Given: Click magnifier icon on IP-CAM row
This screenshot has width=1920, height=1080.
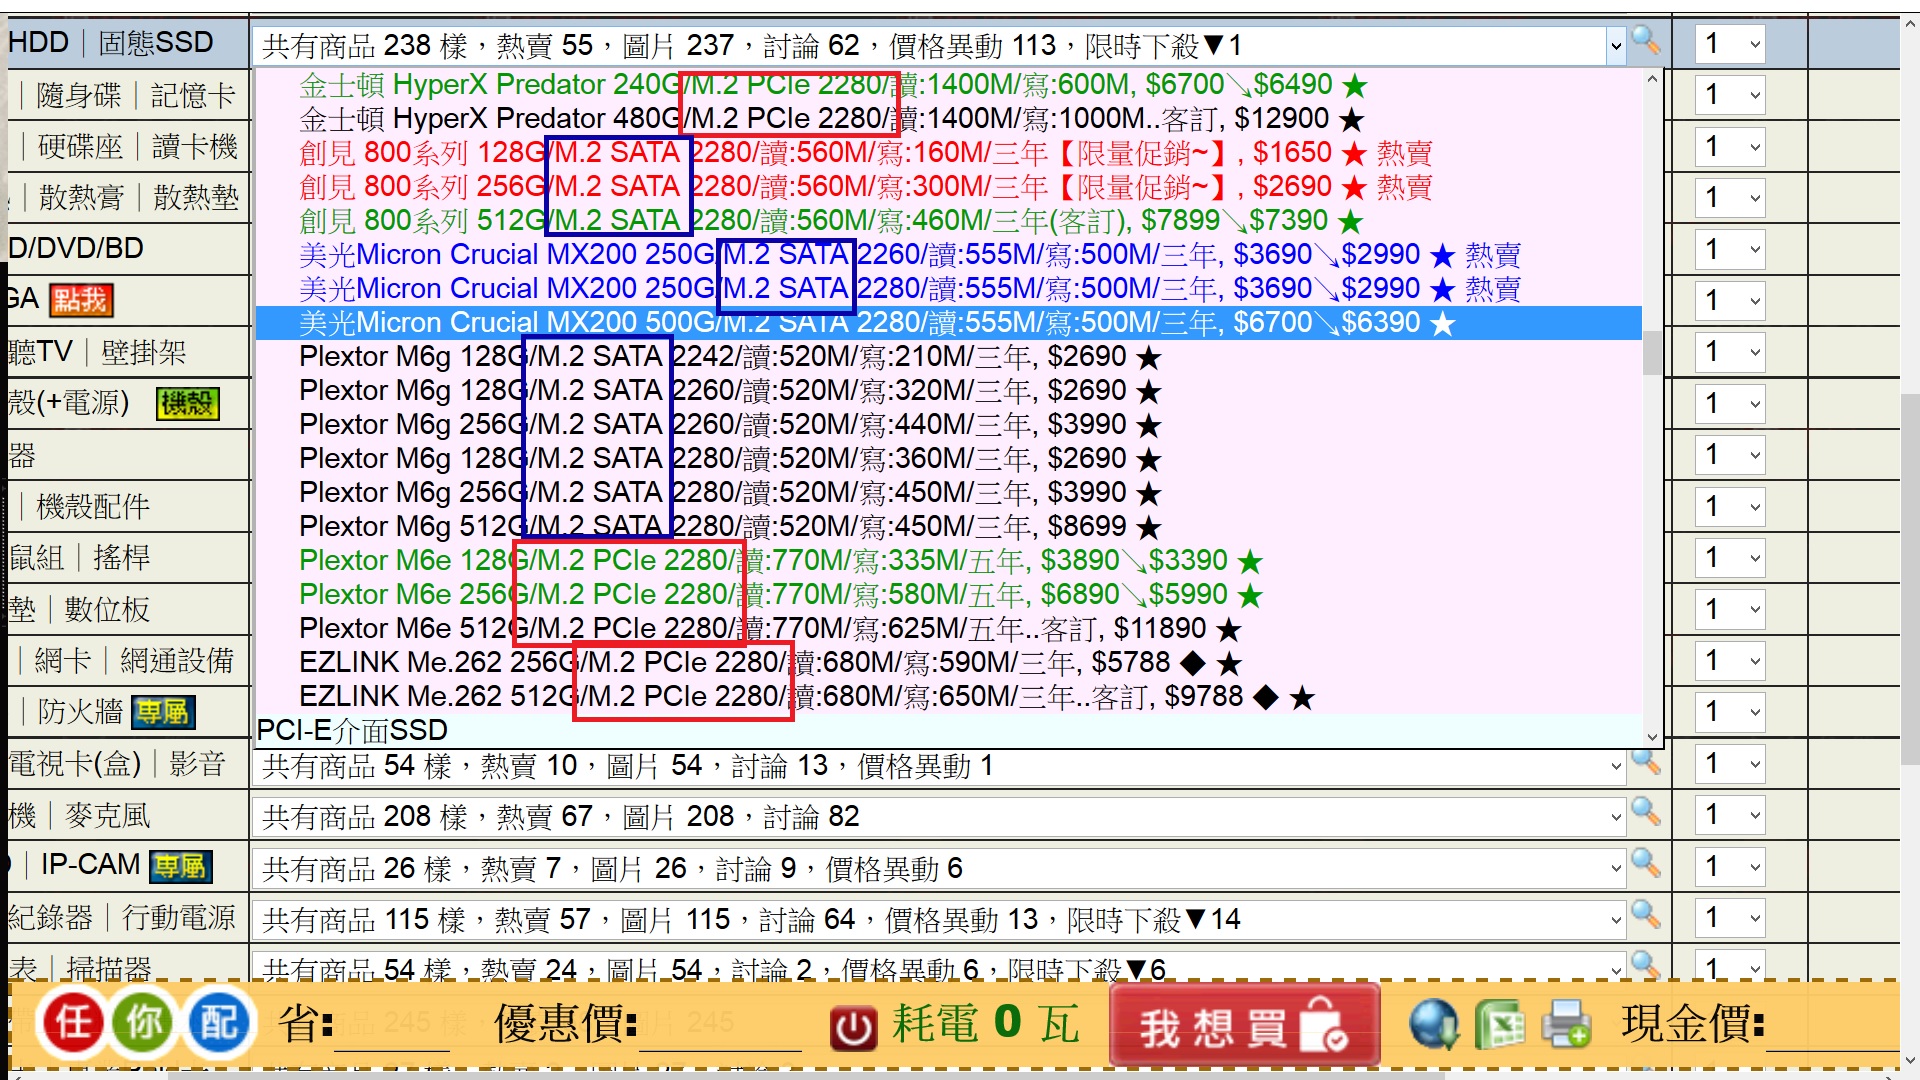Looking at the screenshot, I should point(1646,865).
